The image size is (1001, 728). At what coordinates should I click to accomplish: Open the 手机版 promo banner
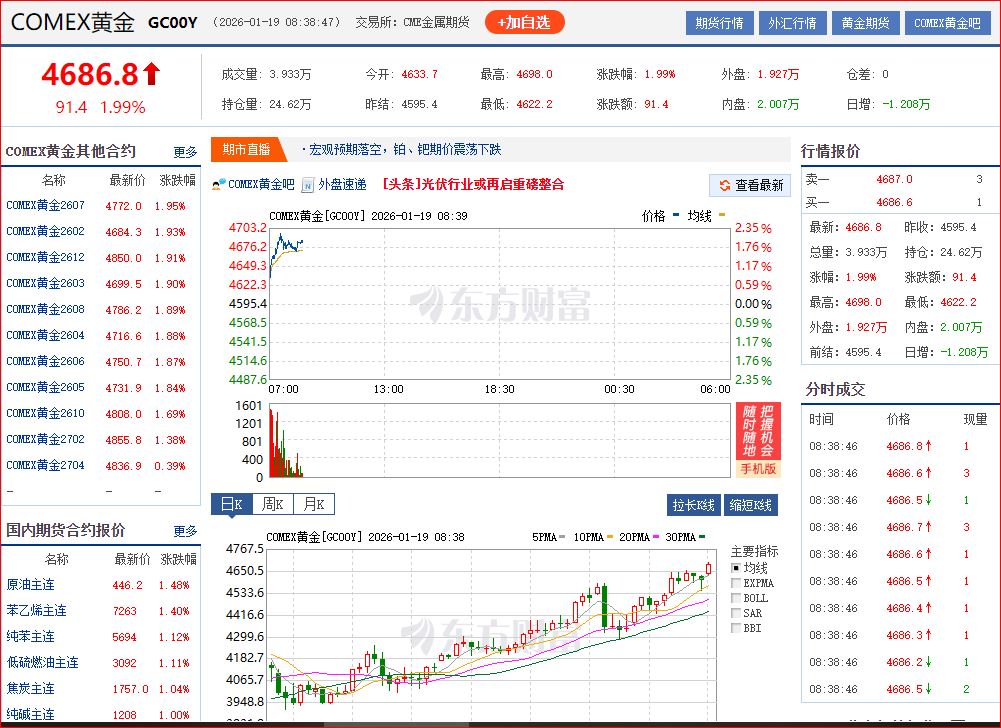pyautogui.click(x=758, y=439)
